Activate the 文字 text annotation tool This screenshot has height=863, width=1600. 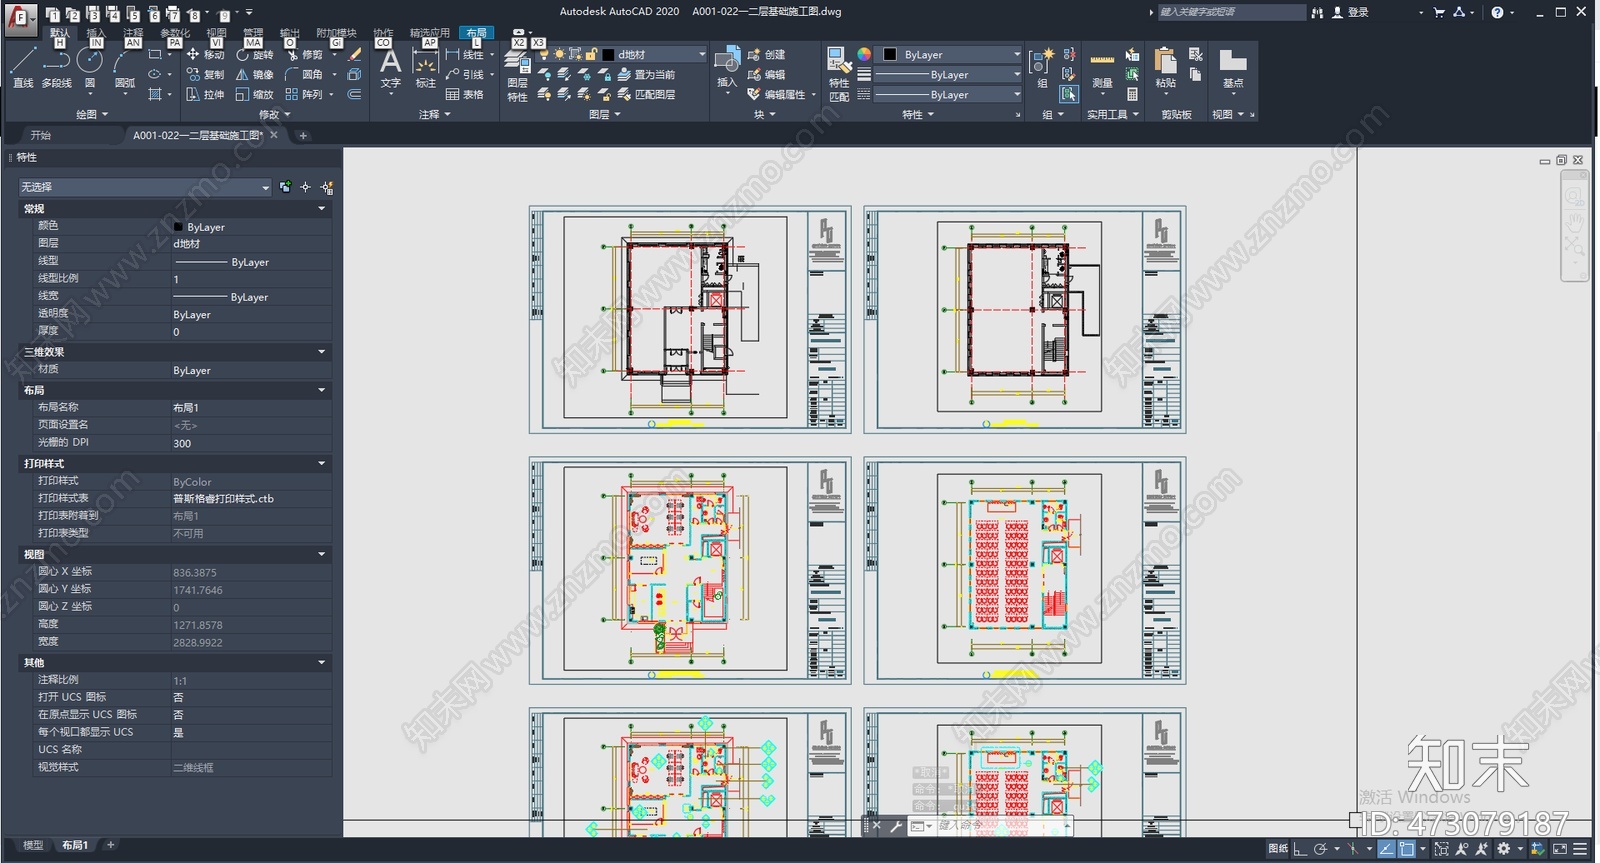(x=390, y=68)
